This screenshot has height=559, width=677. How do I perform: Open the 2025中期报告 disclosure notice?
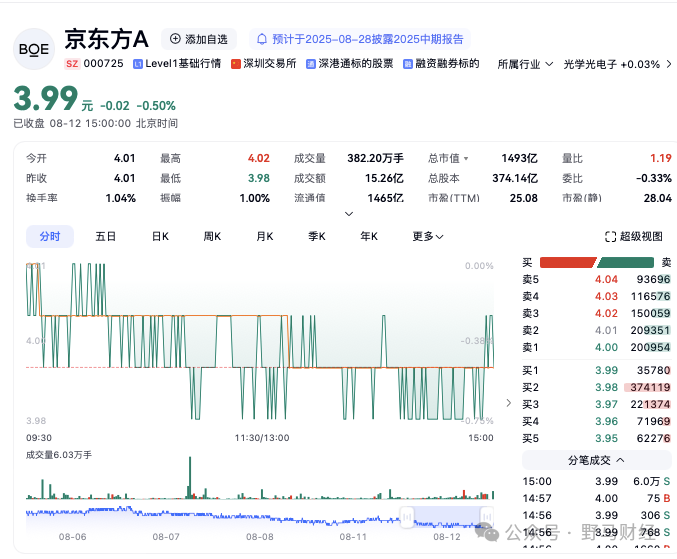[x=360, y=39]
